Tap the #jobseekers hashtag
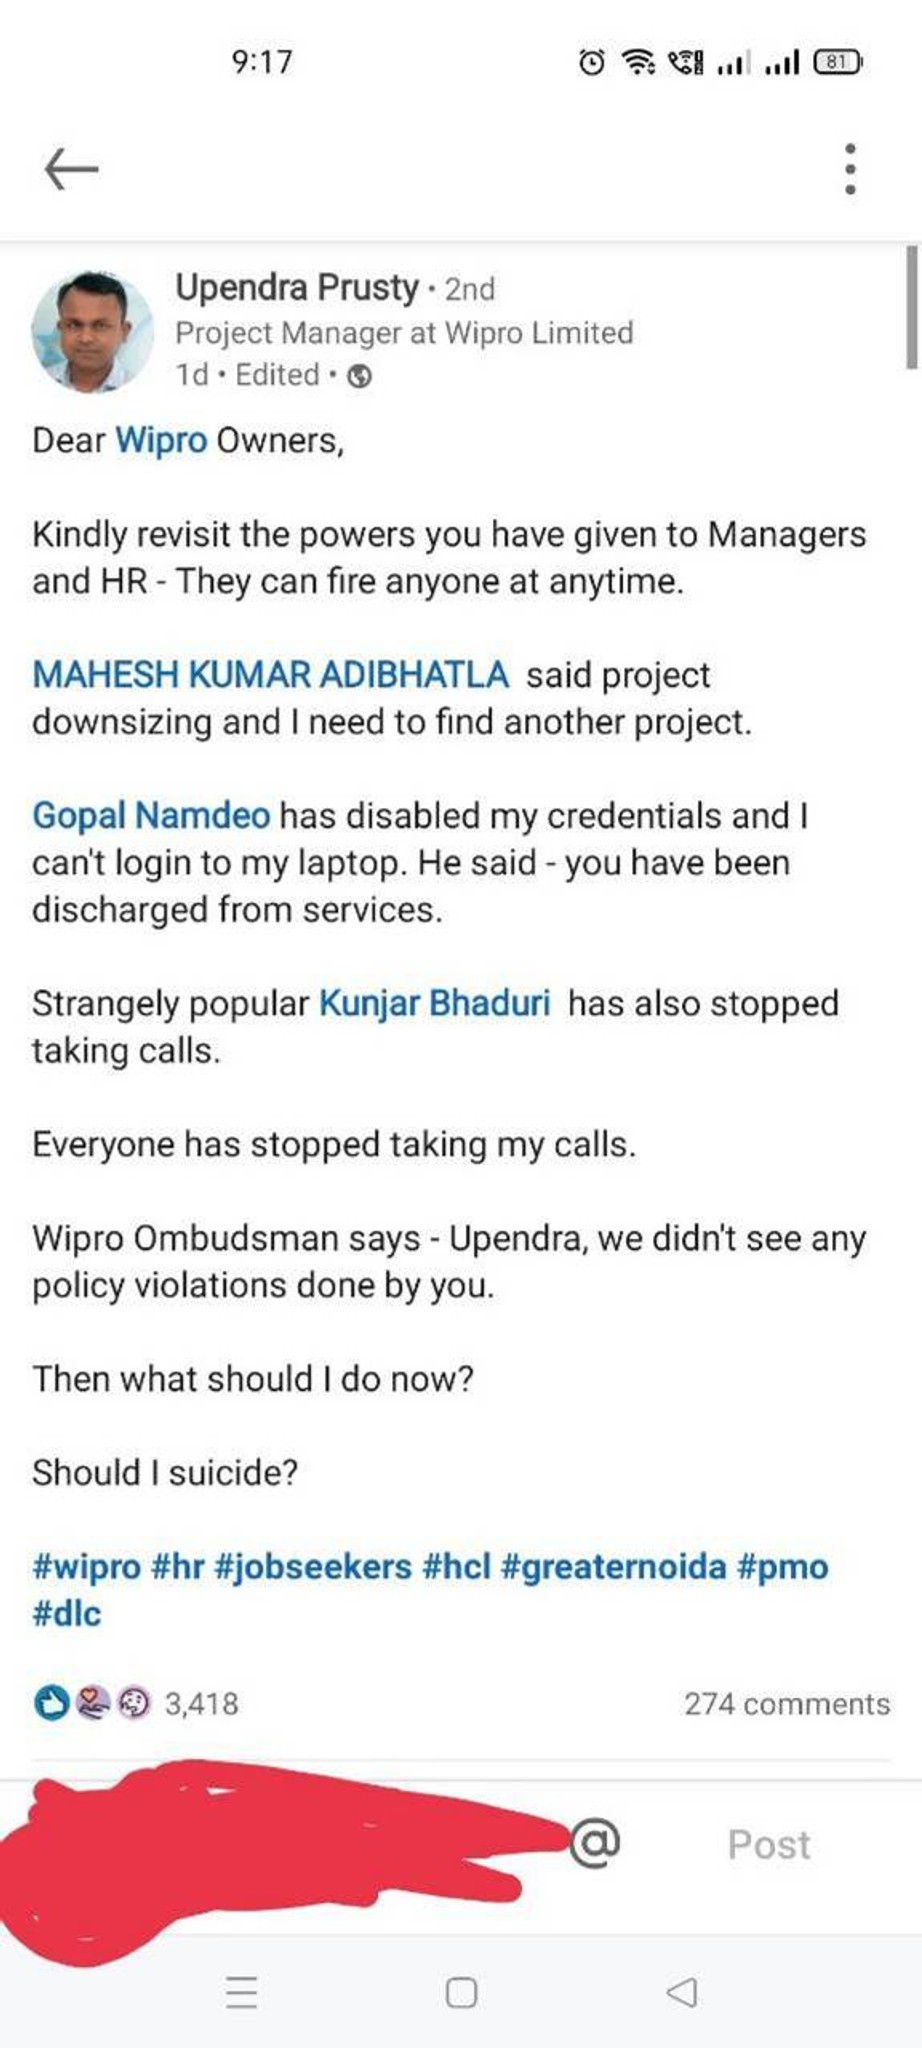 [x=313, y=1566]
